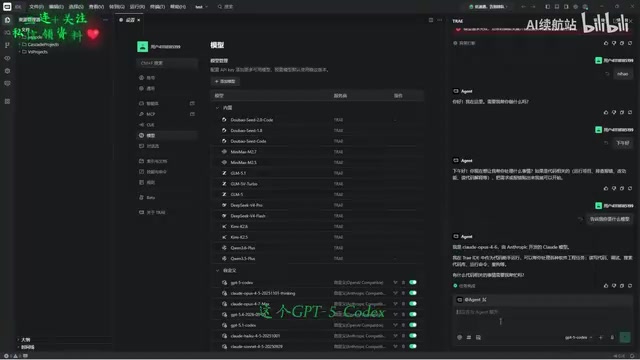Image resolution: width=640 pixels, height=360 pixels.
Task: Click the retry arrow beside the '下午好' user message
Action: pyautogui.click(x=606, y=143)
